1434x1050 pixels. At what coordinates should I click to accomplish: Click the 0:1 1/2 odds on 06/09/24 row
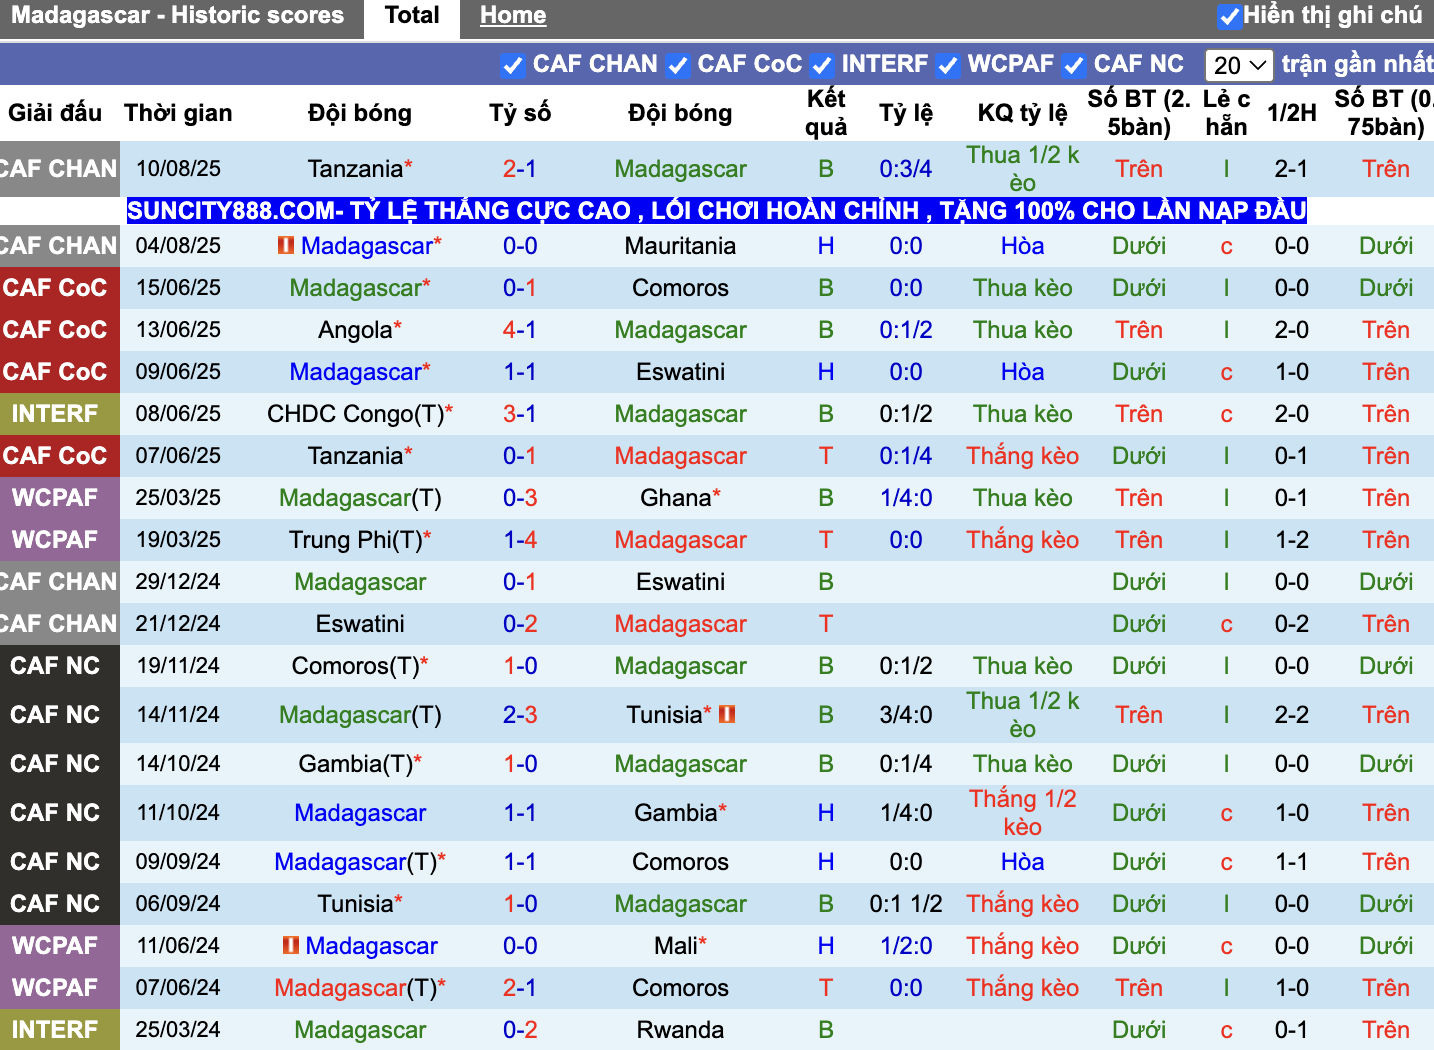click(x=906, y=904)
